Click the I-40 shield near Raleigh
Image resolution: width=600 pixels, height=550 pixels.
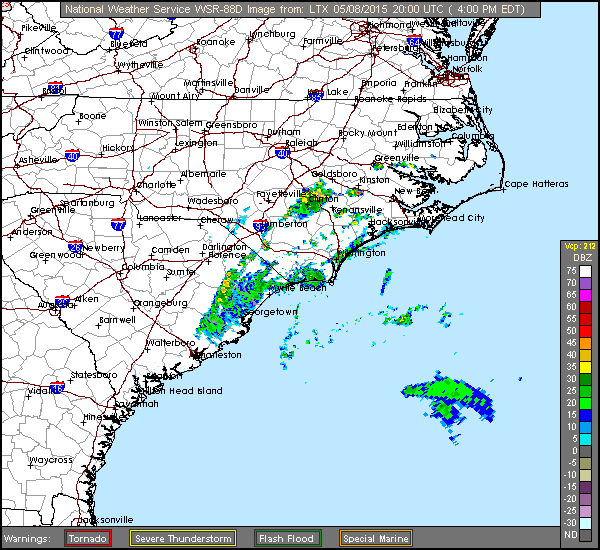(x=283, y=153)
